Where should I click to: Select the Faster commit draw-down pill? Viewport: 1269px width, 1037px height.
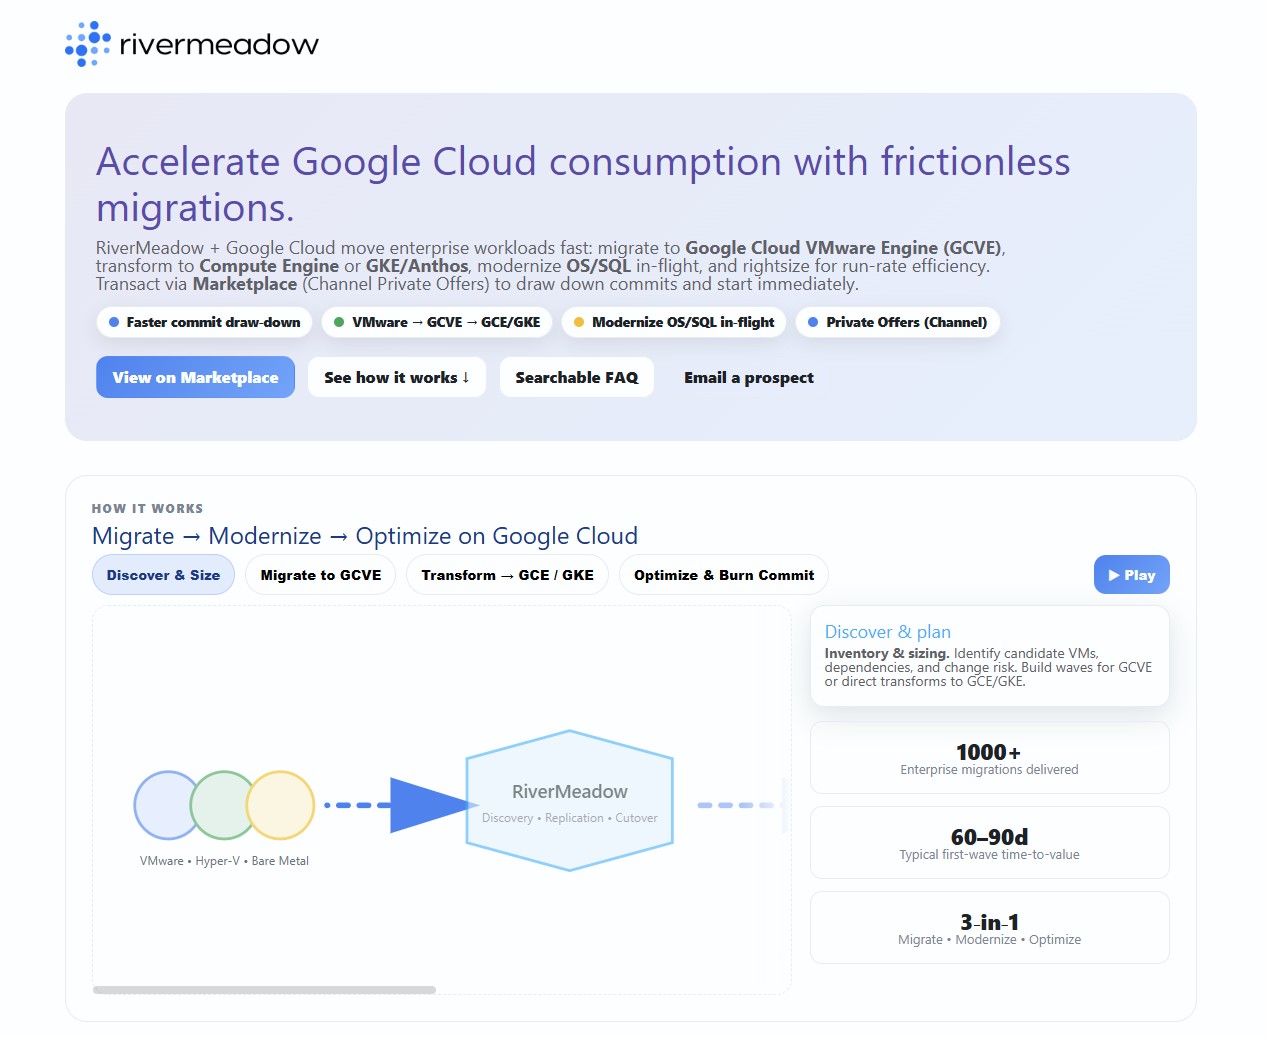205,322
